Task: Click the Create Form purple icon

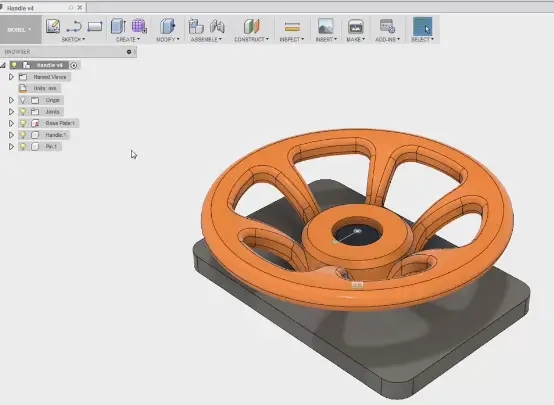Action: pos(139,26)
